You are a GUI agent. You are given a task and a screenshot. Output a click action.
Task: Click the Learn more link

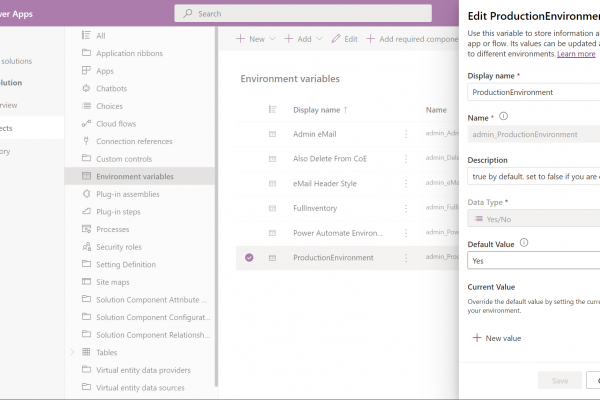(x=576, y=54)
